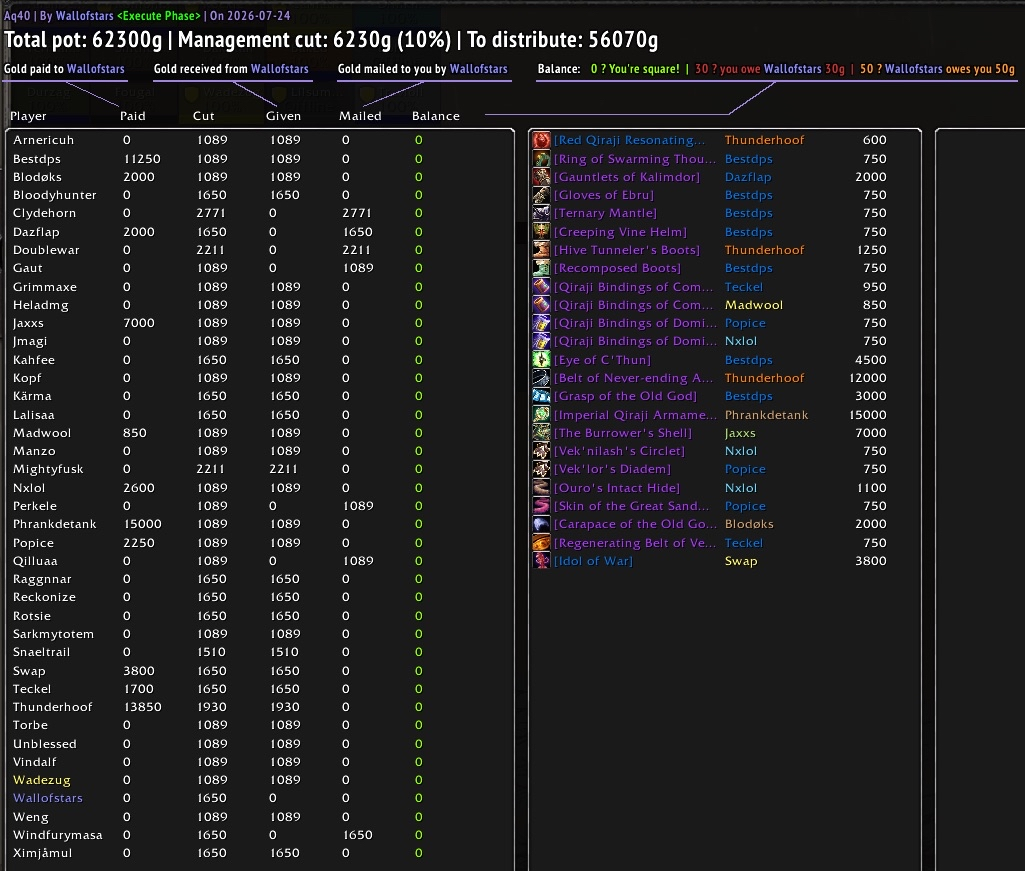Click the 'Gold paid to Wallofstars' legend
Screen dimensions: 1025x871
[x=64, y=69]
